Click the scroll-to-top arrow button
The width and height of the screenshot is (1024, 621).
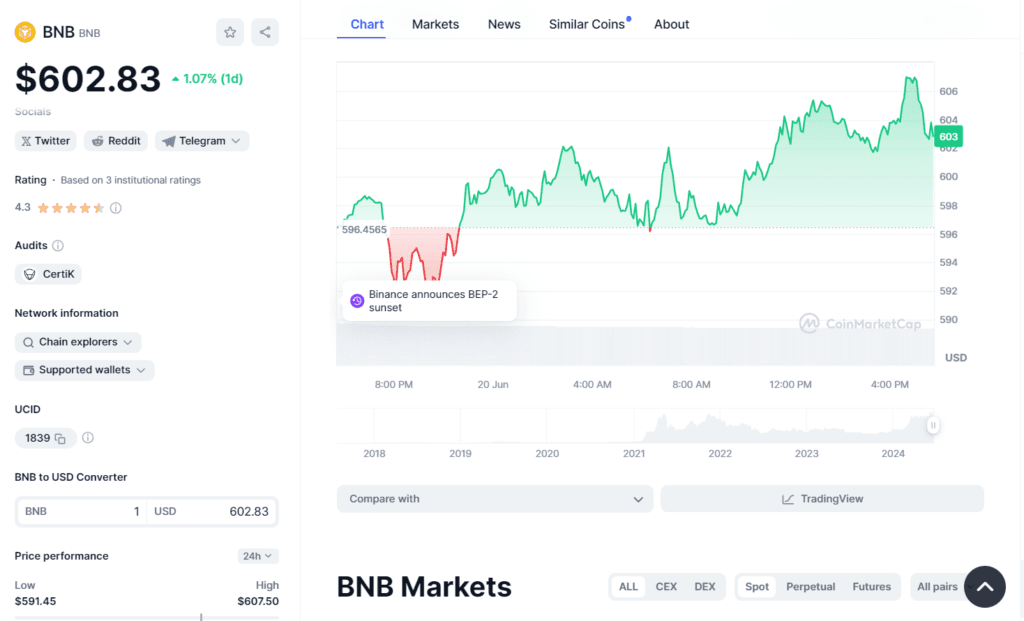(985, 587)
